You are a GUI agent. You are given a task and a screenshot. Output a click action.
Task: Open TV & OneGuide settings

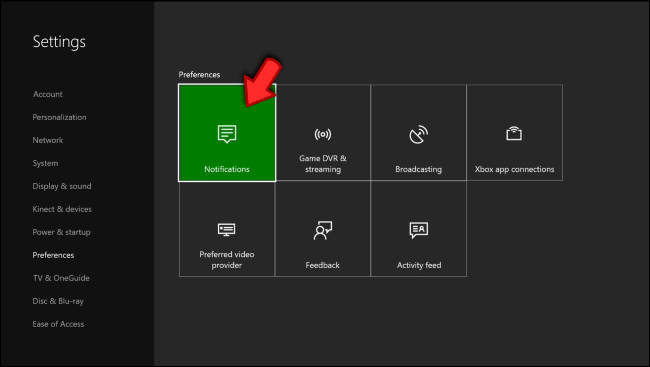coord(61,278)
